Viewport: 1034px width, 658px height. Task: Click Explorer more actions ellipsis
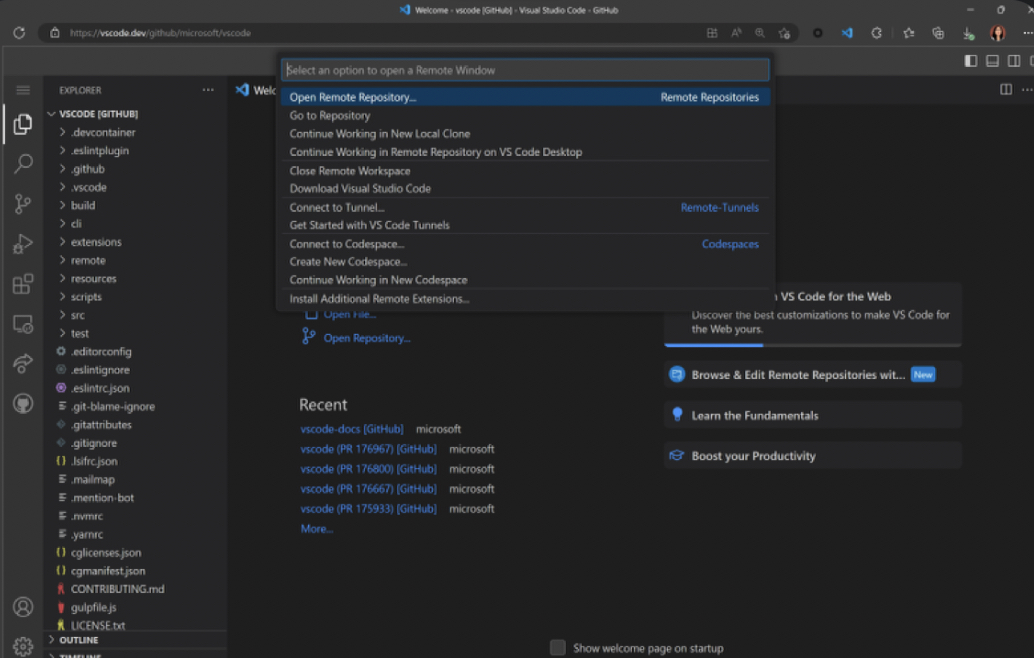tap(208, 90)
